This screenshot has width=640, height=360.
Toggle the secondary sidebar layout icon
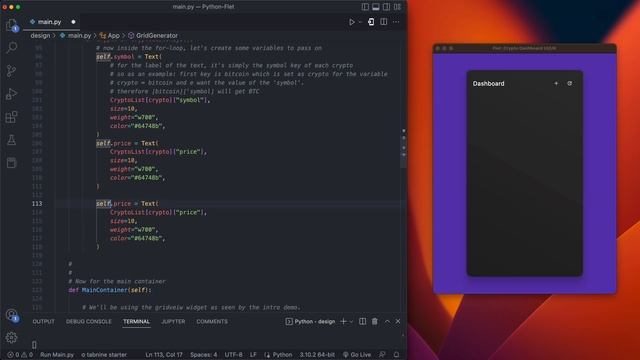tap(386, 7)
